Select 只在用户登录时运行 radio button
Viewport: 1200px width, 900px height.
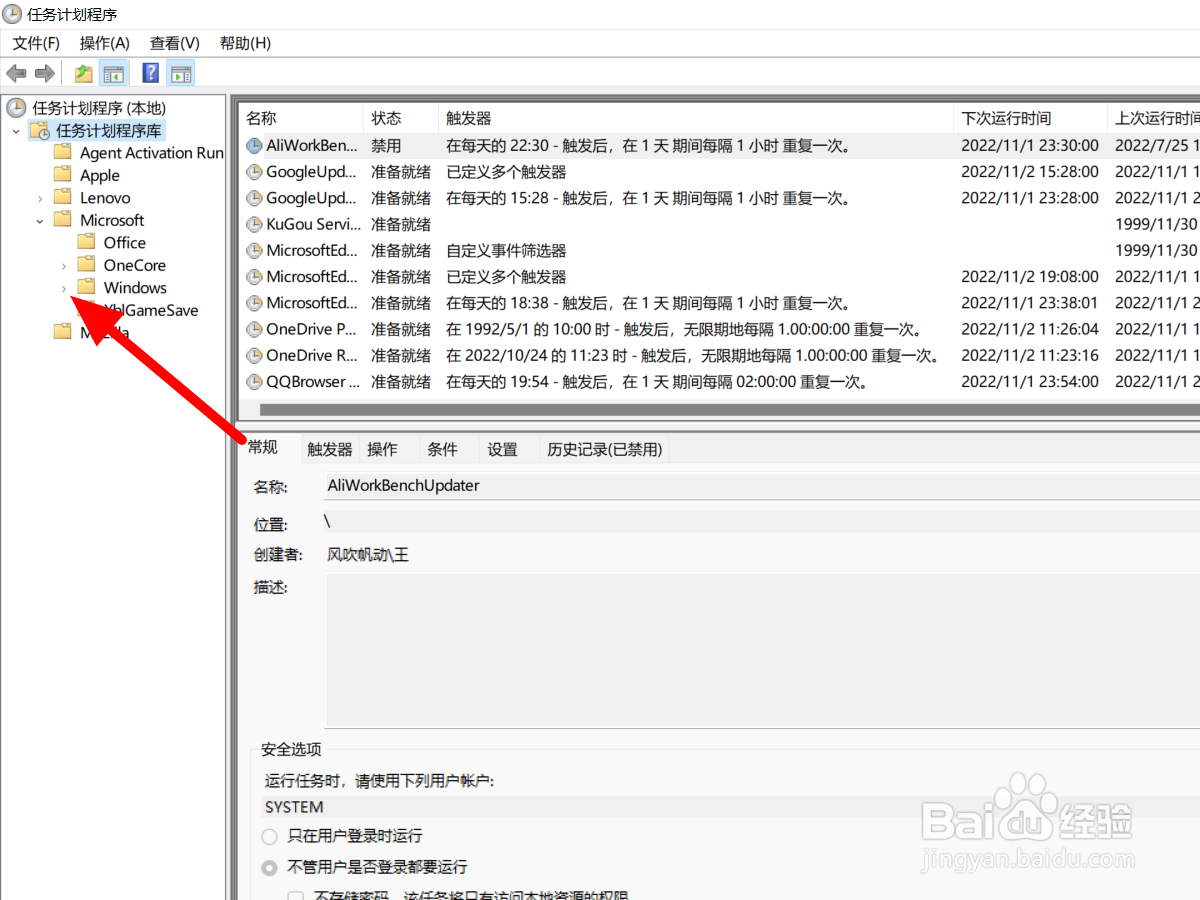point(269,836)
